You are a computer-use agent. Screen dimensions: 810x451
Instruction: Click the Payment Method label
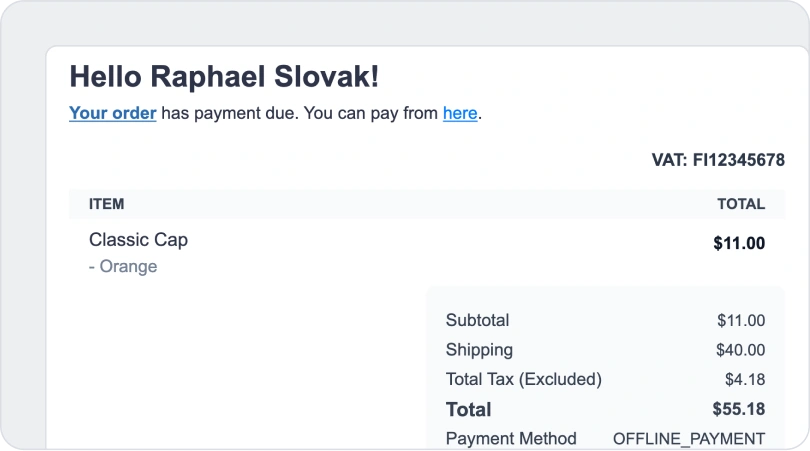point(510,438)
